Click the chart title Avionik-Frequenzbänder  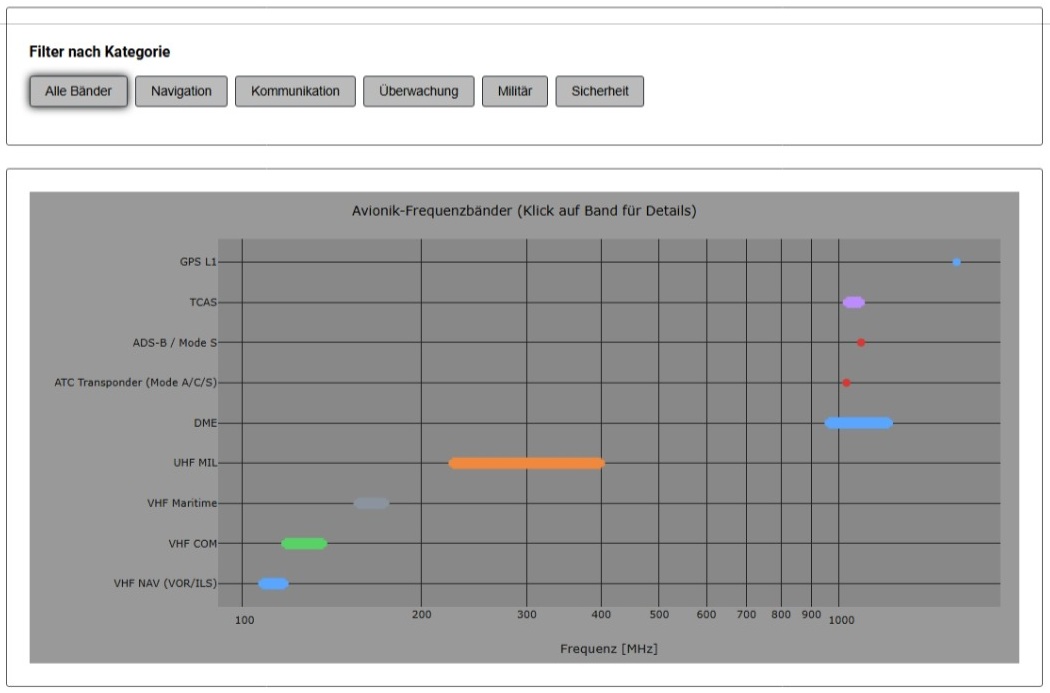coord(524,211)
